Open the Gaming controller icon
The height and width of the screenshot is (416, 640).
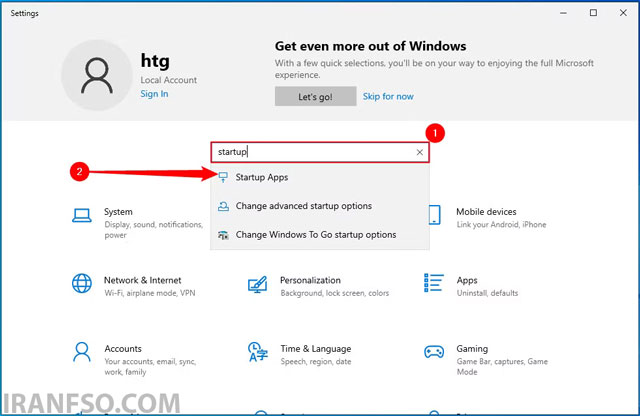pyautogui.click(x=434, y=351)
